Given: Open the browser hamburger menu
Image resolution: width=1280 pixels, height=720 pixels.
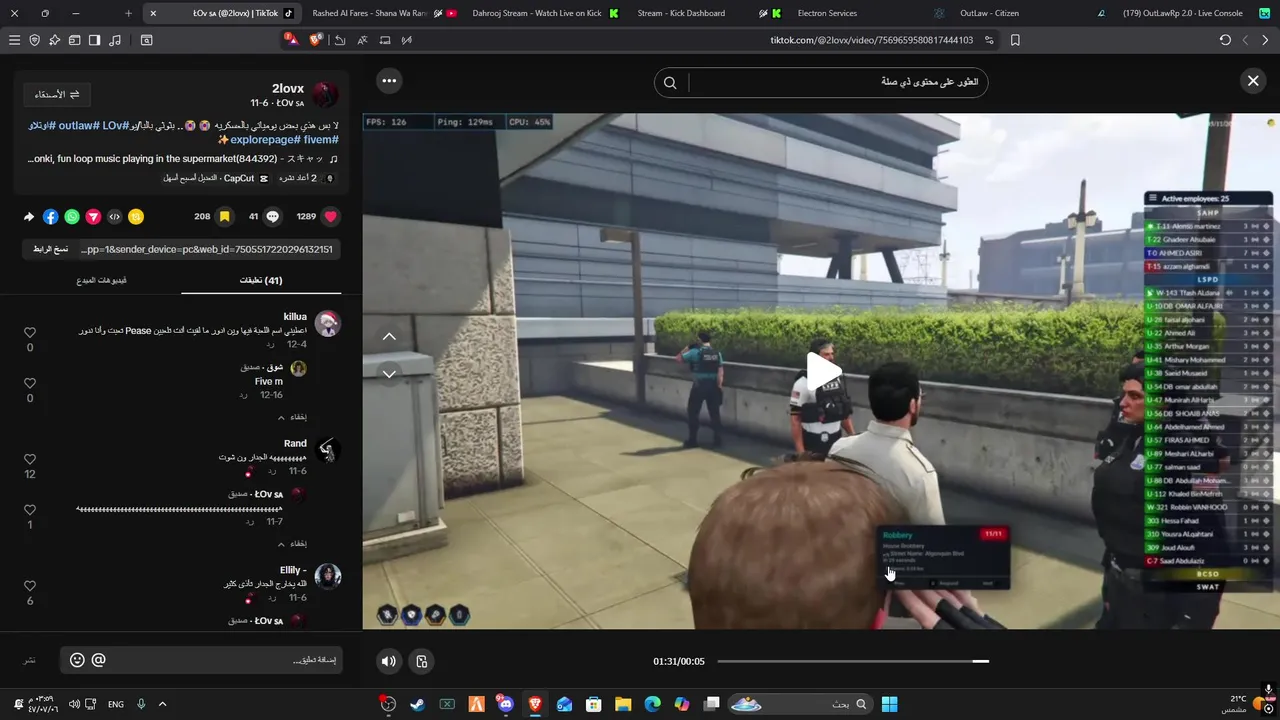Looking at the screenshot, I should (14, 40).
